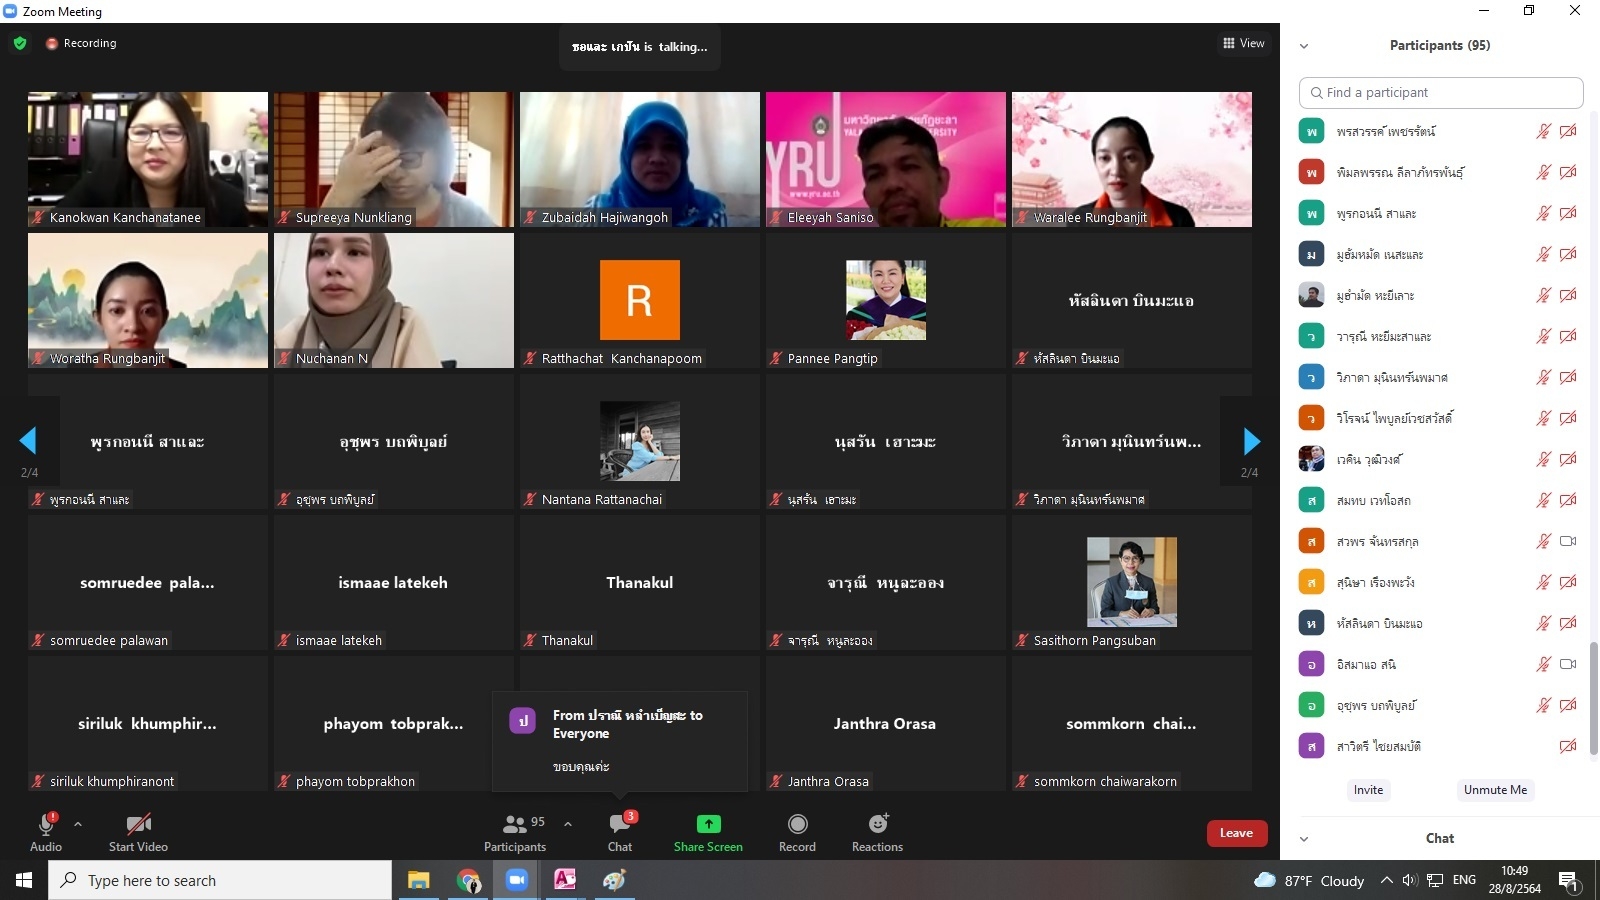Open the Chat icon in toolbar
Image resolution: width=1600 pixels, height=900 pixels.
click(x=620, y=824)
